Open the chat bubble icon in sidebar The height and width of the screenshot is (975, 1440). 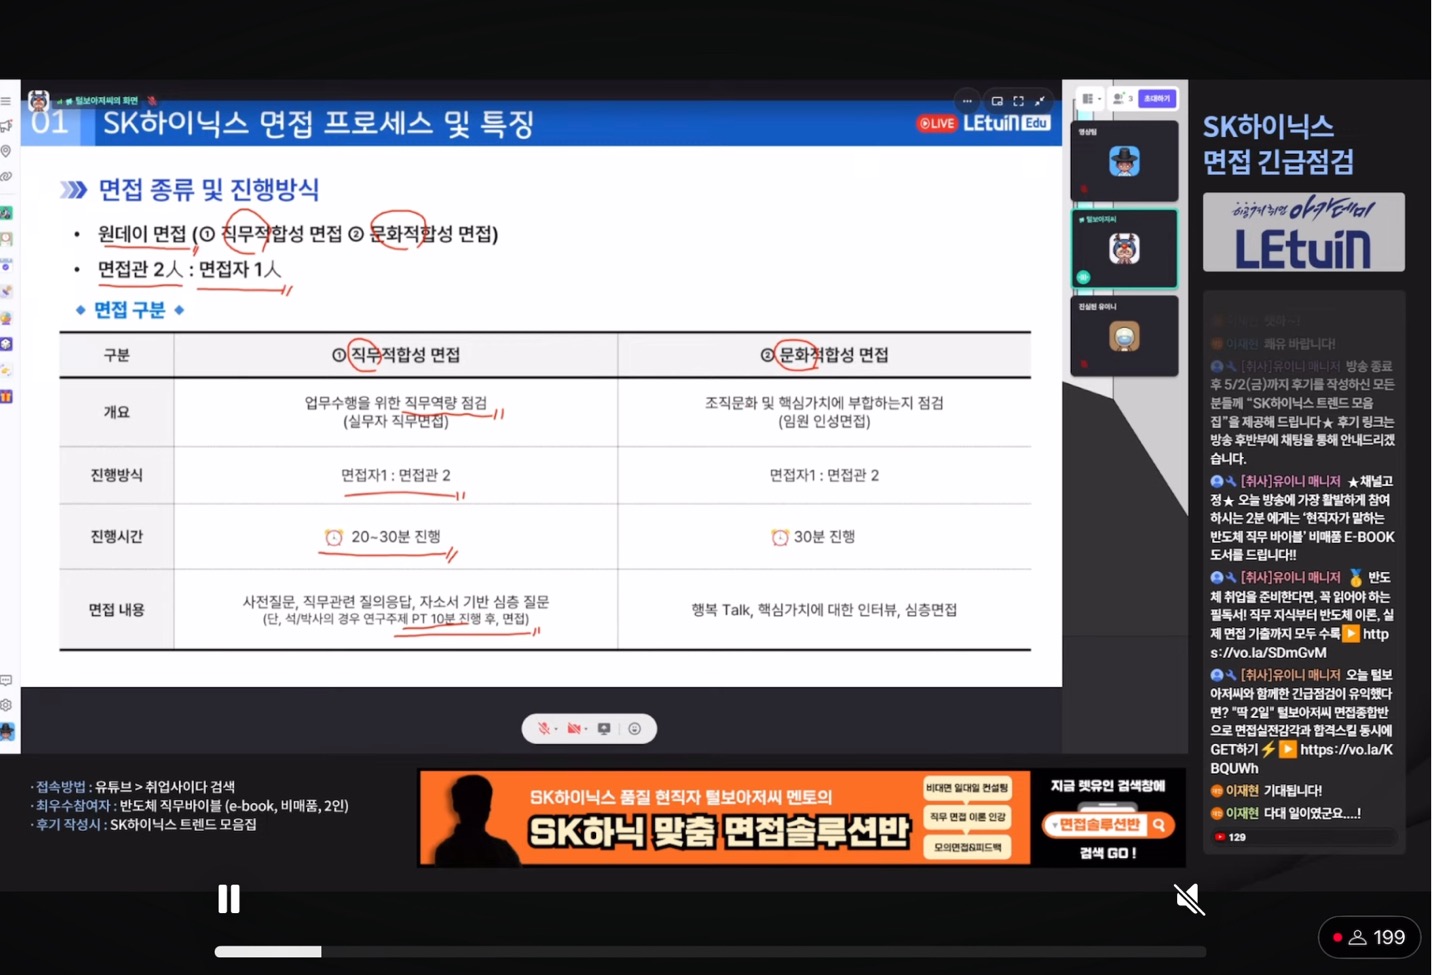6,680
